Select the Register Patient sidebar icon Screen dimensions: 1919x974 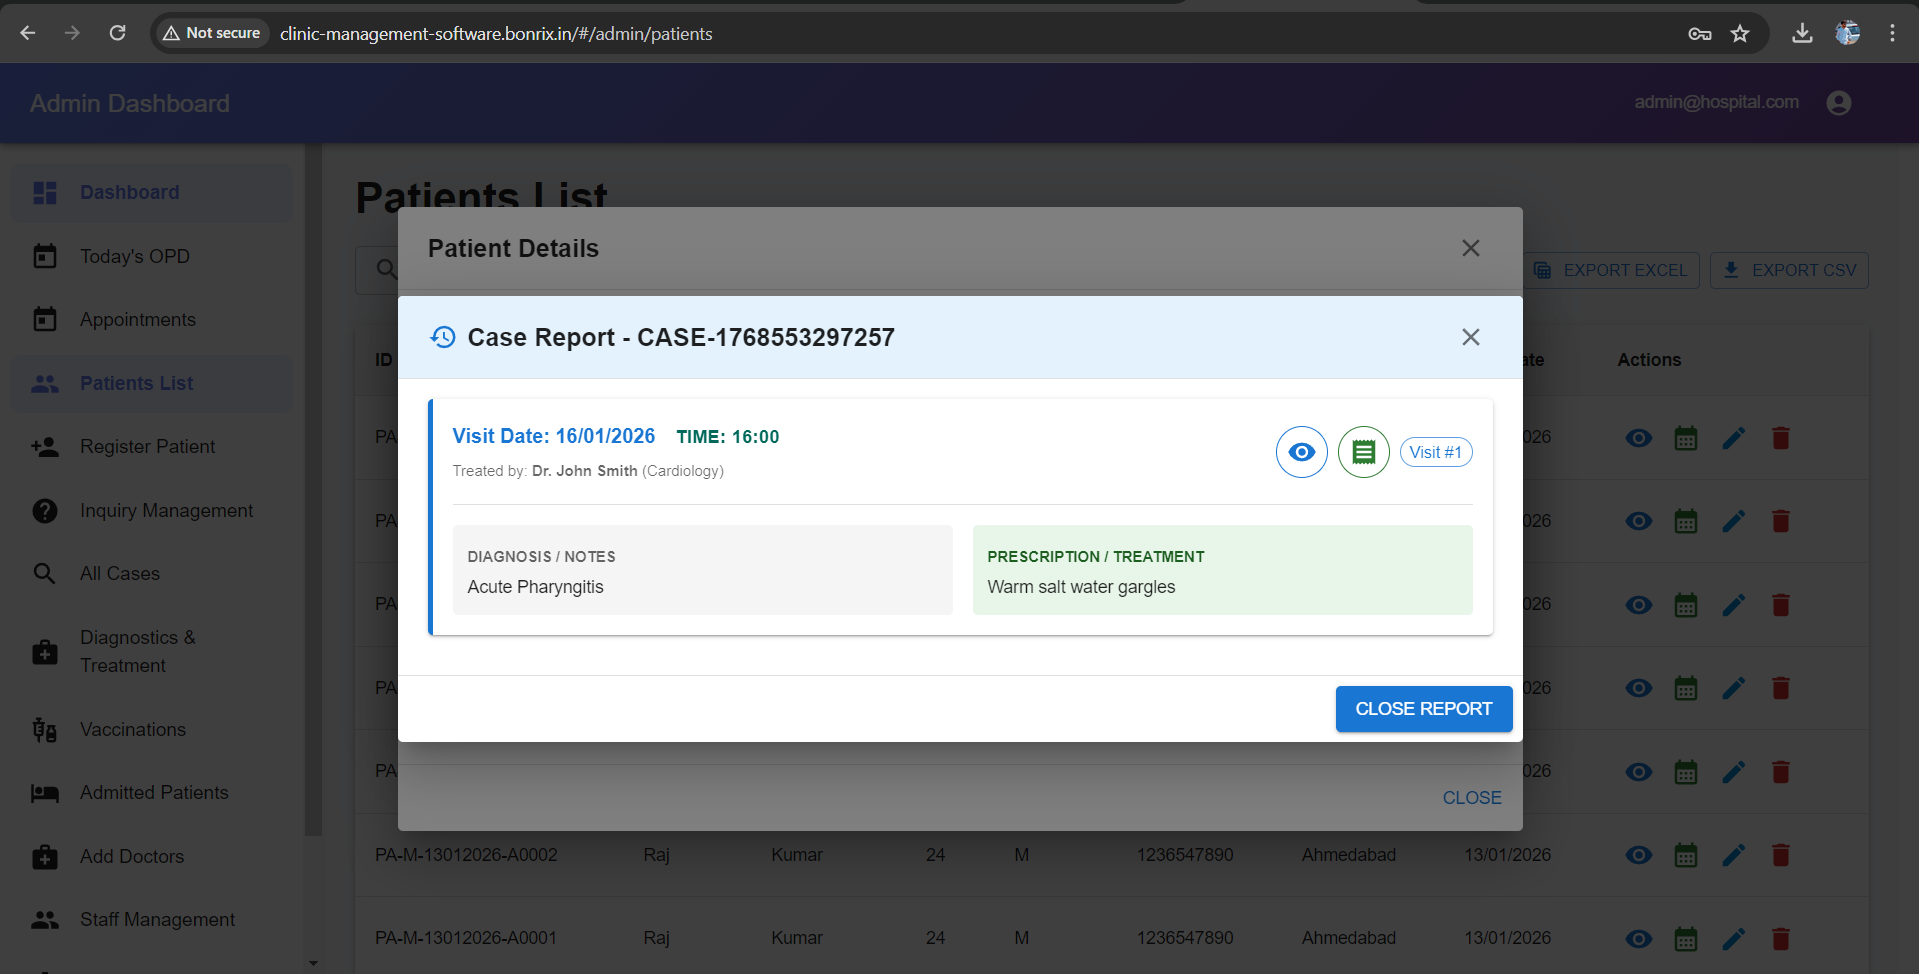(46, 447)
